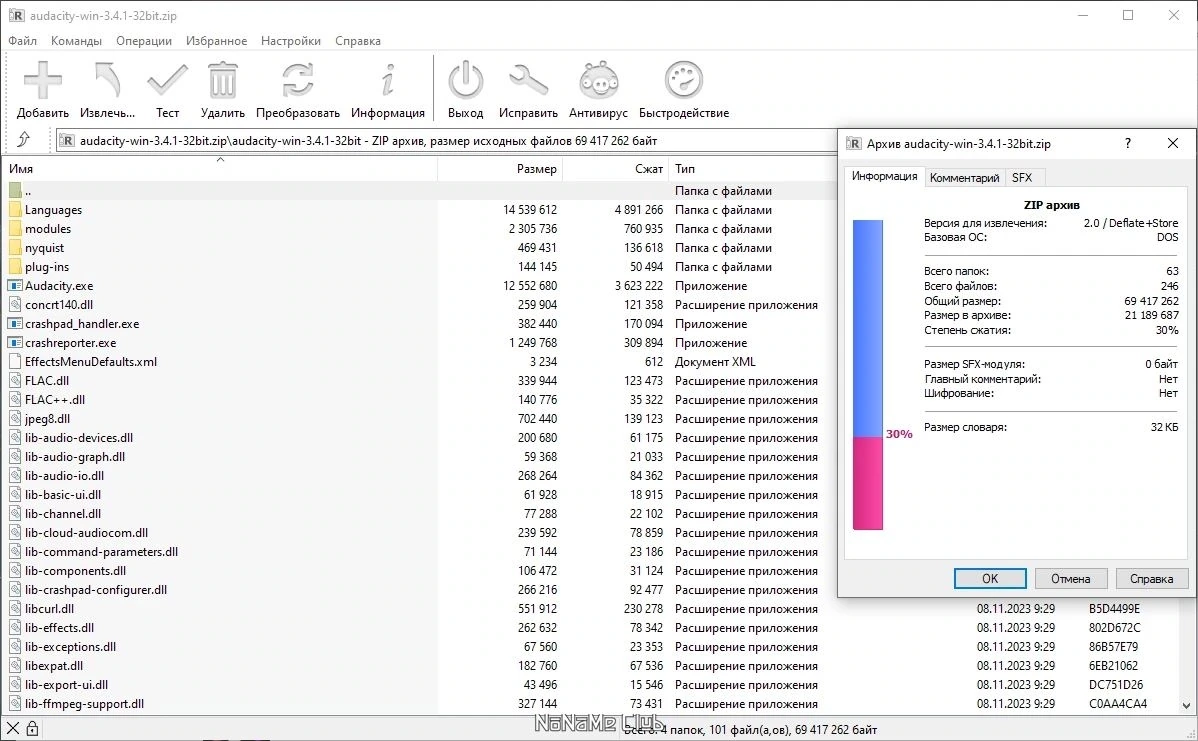Image resolution: width=1198 pixels, height=741 pixels.
Task: Open the Настройки menu
Action: (x=290, y=40)
